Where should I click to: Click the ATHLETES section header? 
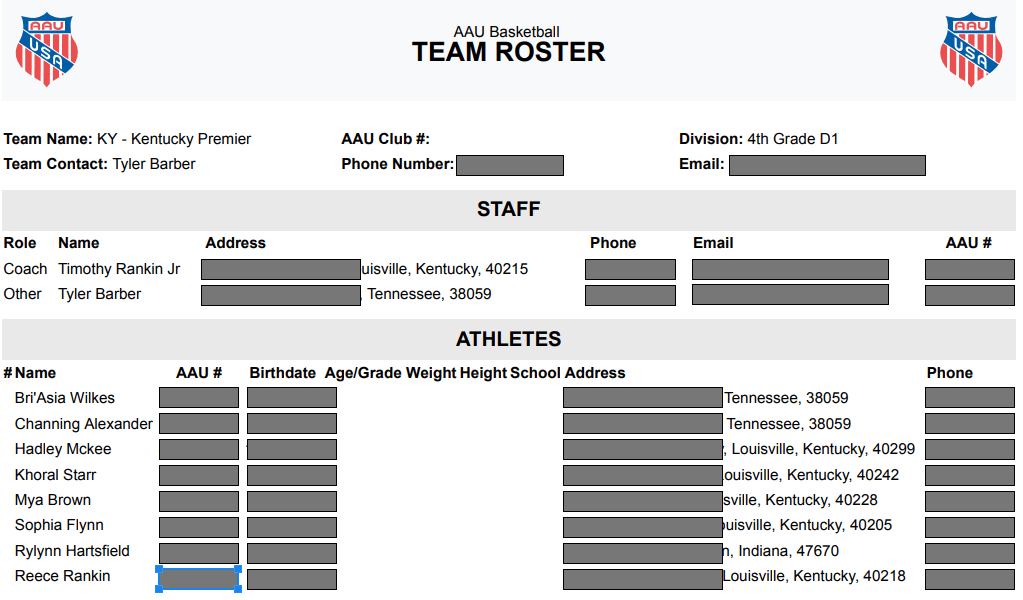coord(510,338)
